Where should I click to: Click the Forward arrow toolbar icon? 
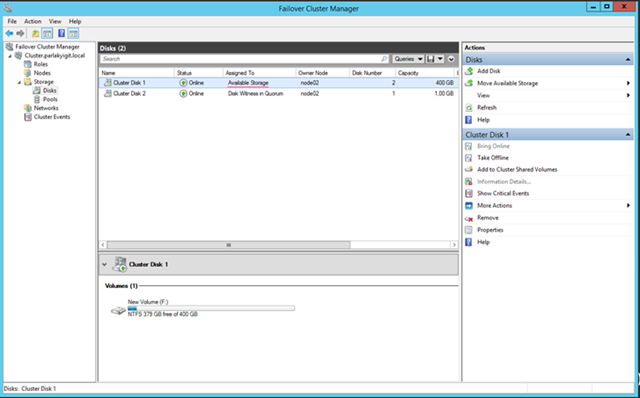coord(20,33)
